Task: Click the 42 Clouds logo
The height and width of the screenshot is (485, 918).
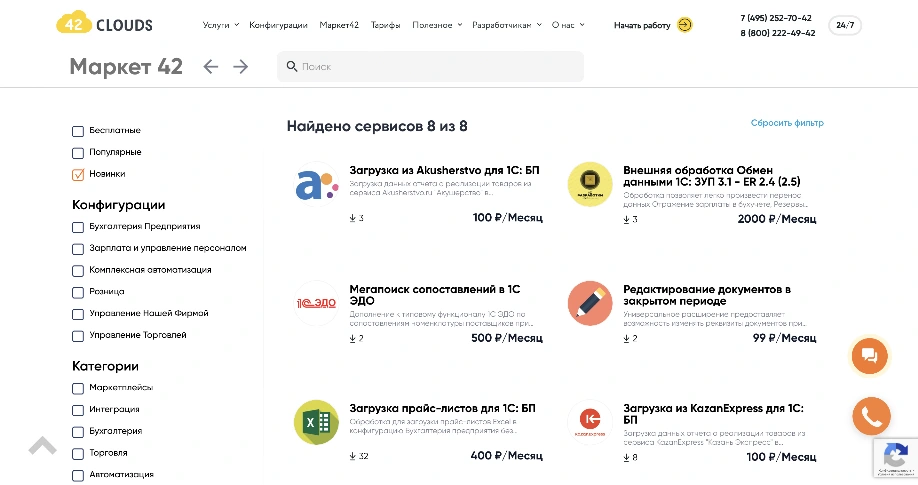Action: click(105, 24)
